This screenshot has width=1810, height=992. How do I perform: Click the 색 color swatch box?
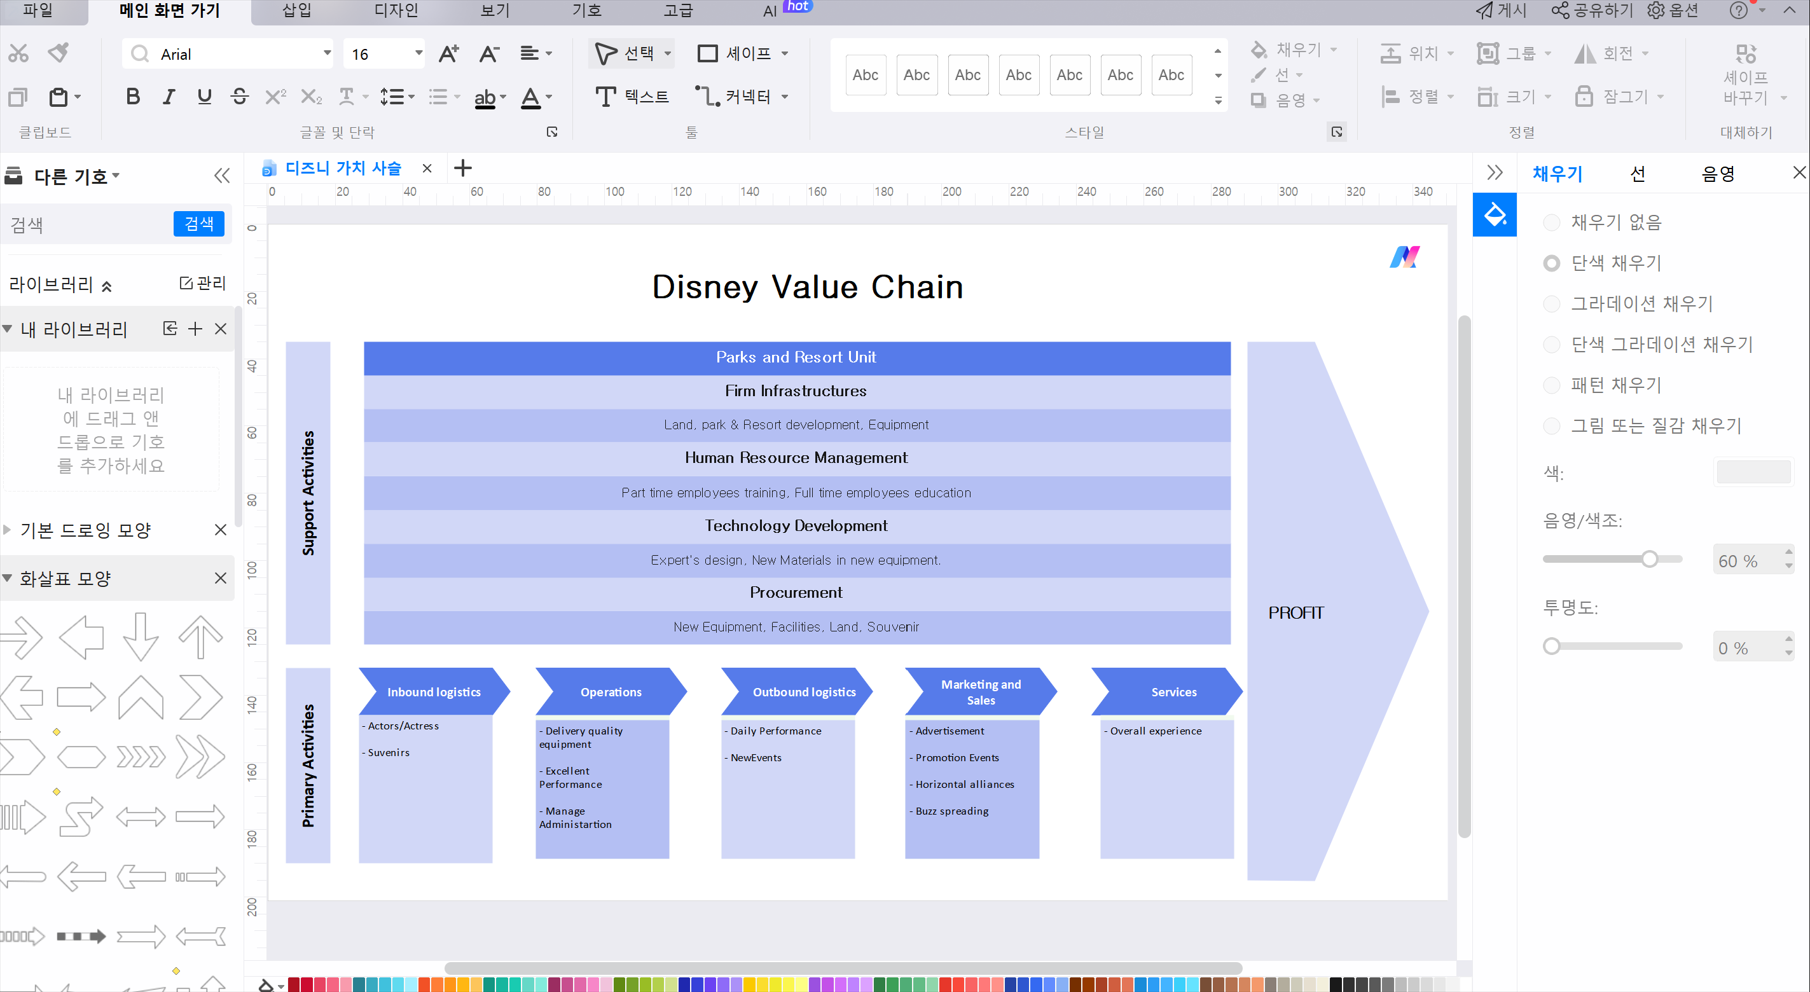(x=1754, y=472)
